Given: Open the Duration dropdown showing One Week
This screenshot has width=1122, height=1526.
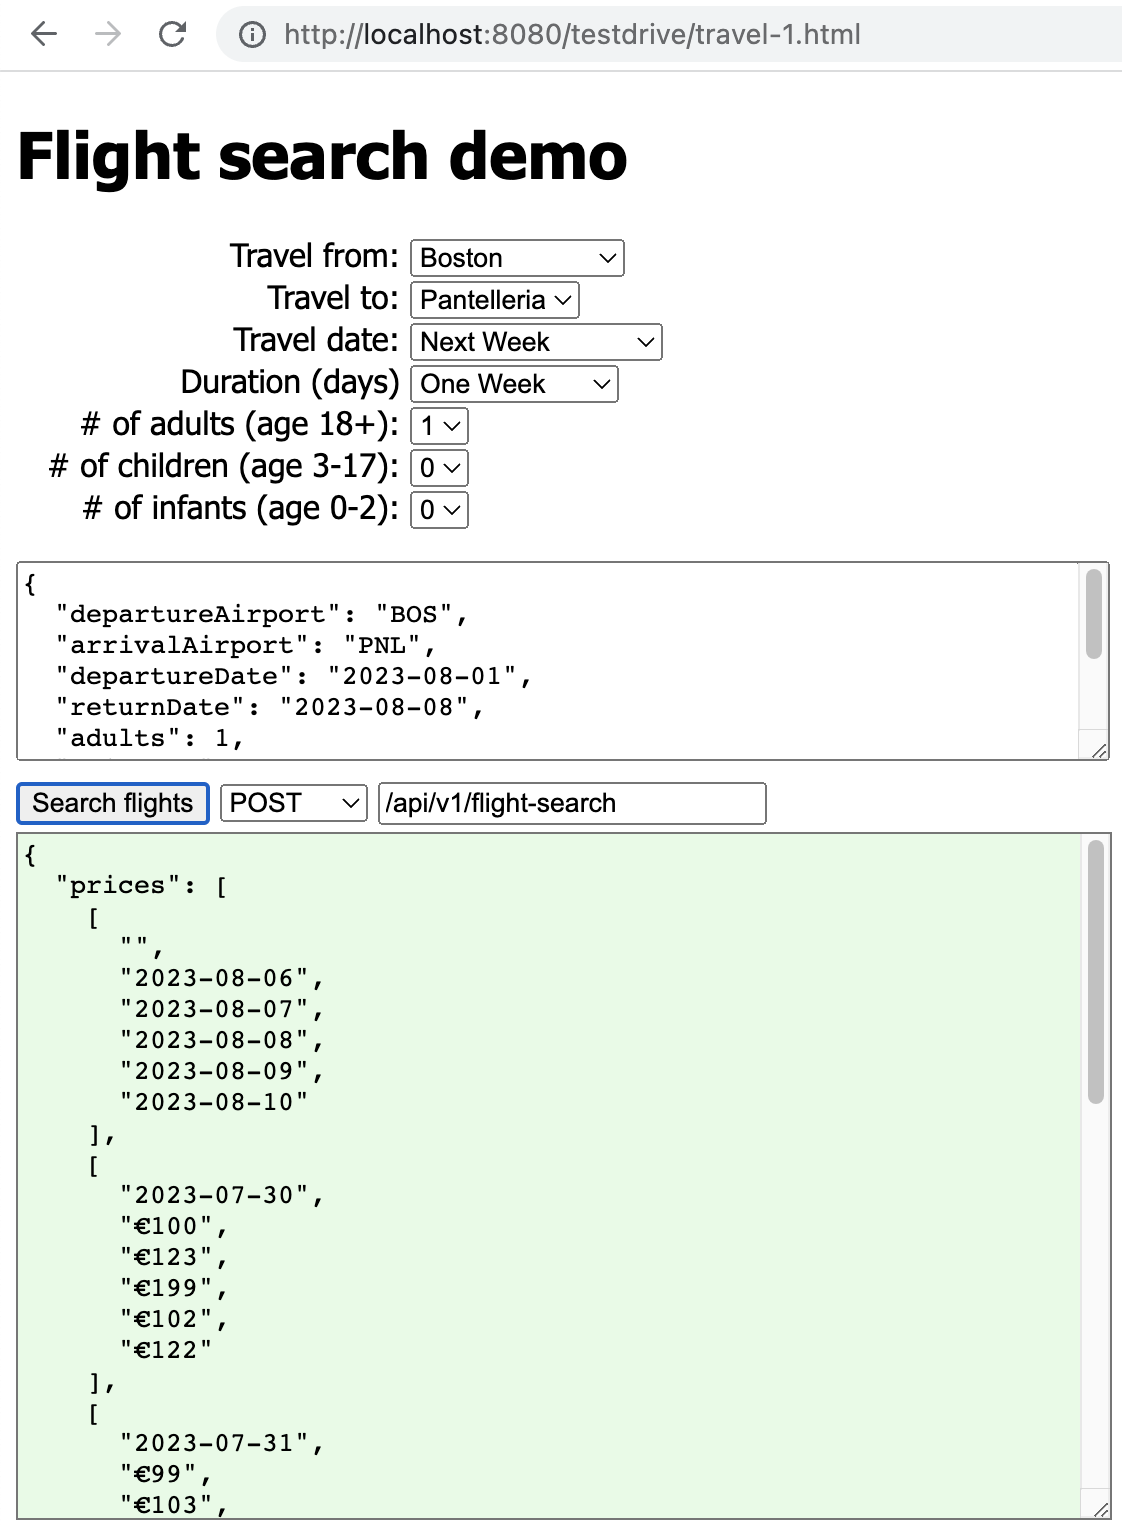Looking at the screenshot, I should [x=513, y=384].
